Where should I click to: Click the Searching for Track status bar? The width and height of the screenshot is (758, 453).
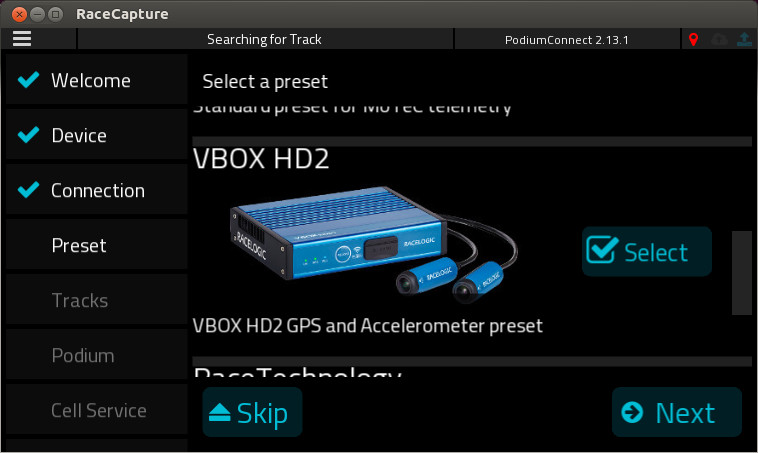point(265,39)
